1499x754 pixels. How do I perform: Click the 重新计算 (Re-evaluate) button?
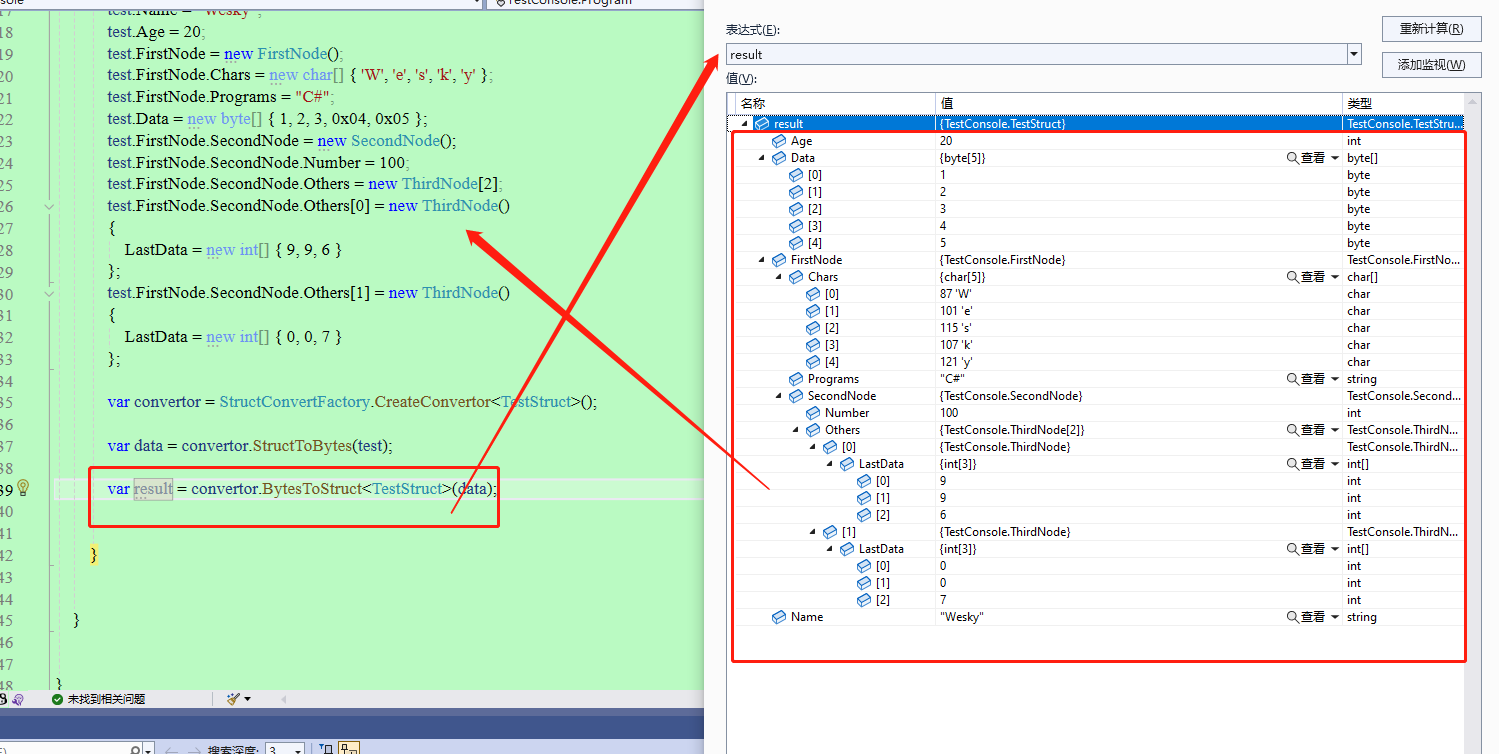[1431, 29]
